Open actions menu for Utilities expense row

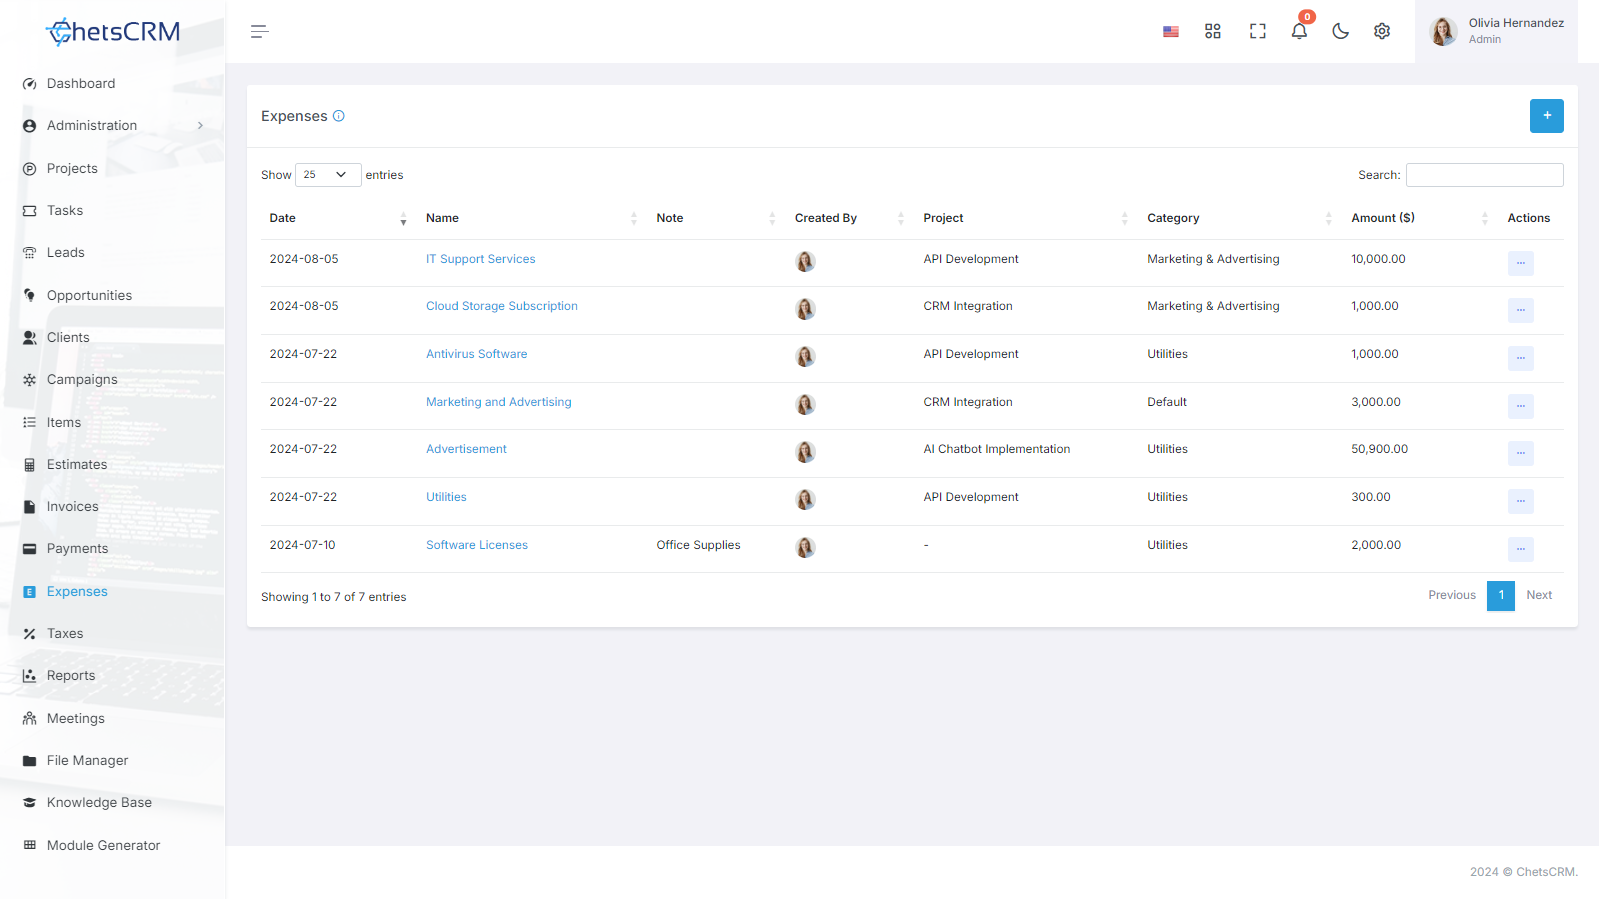1520,501
